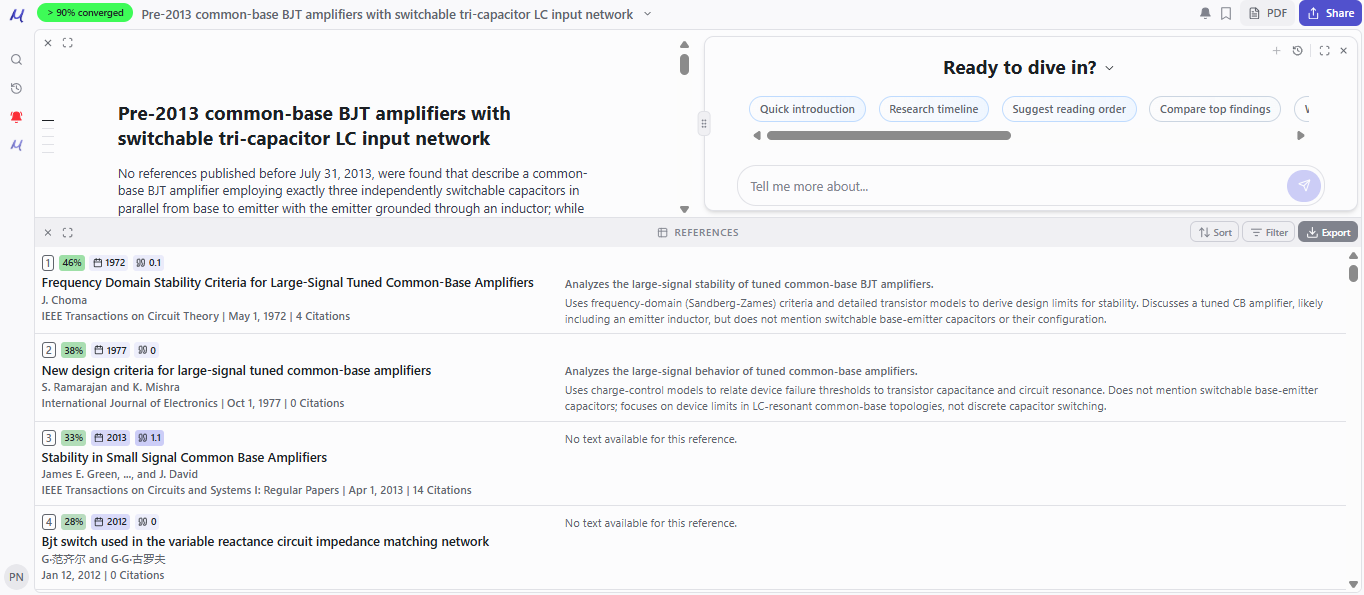
Task: Open the report title dropdown chevron
Action: 647,14
